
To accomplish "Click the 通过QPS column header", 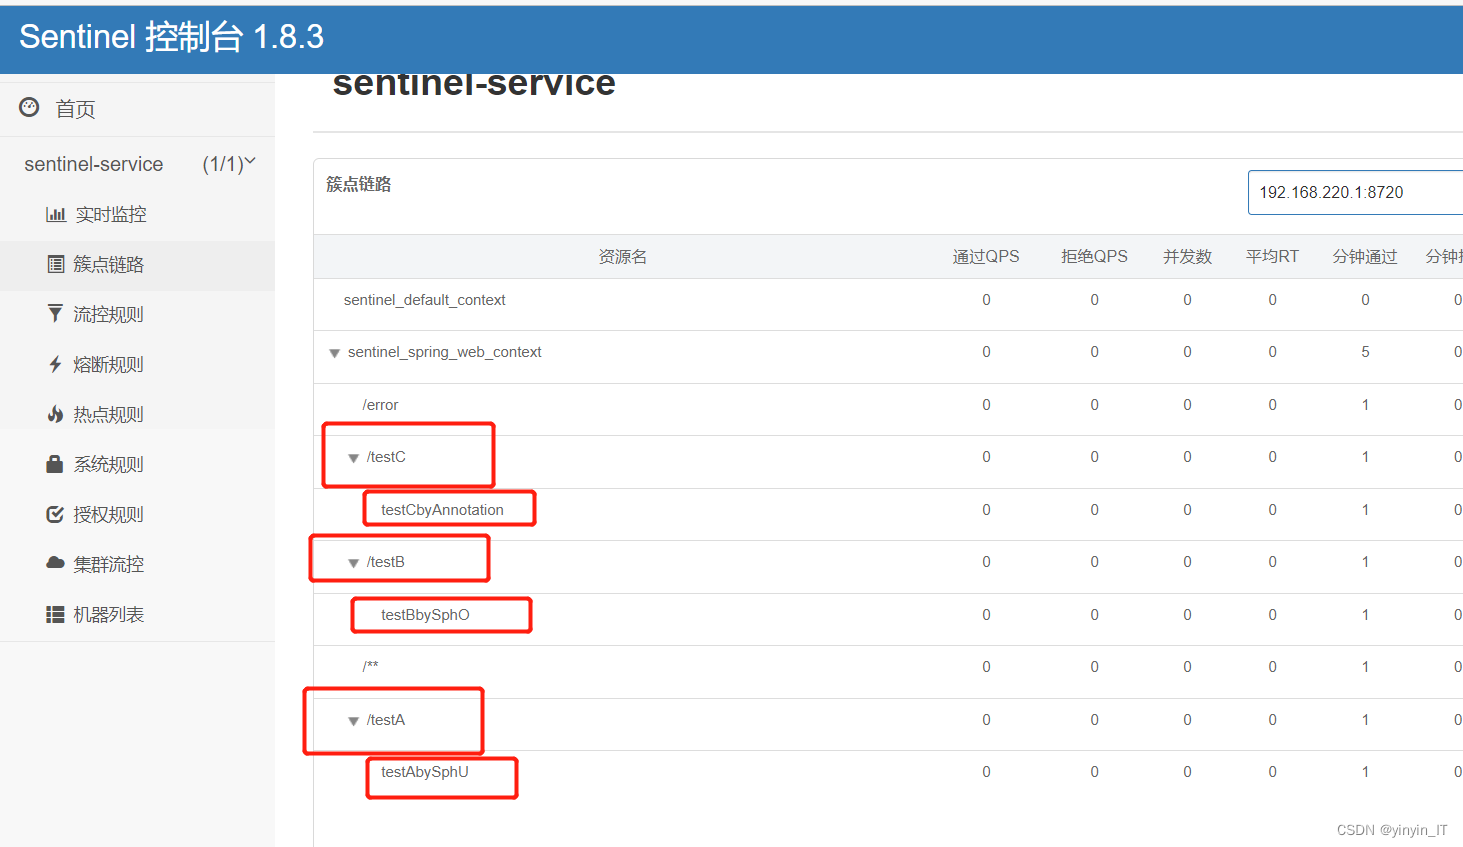I will point(986,257).
